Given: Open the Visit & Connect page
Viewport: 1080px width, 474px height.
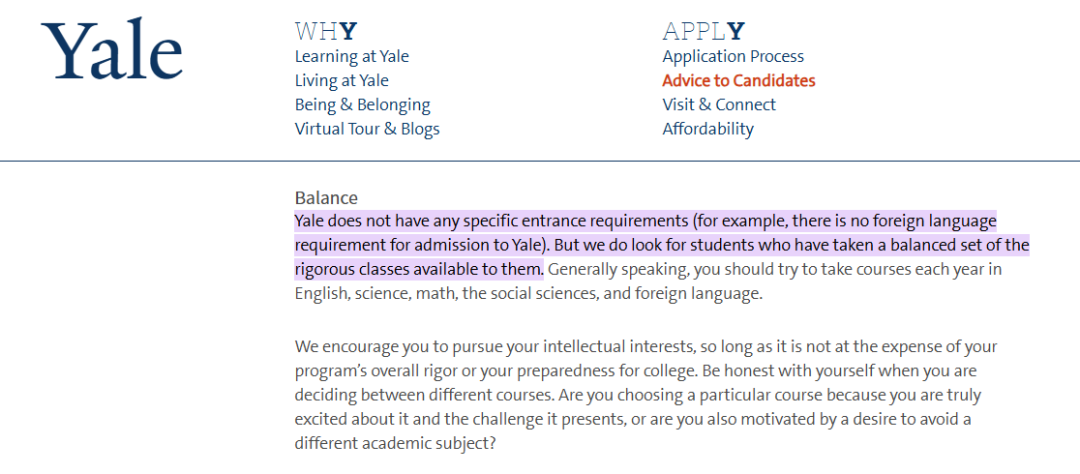Looking at the screenshot, I should coord(718,104).
